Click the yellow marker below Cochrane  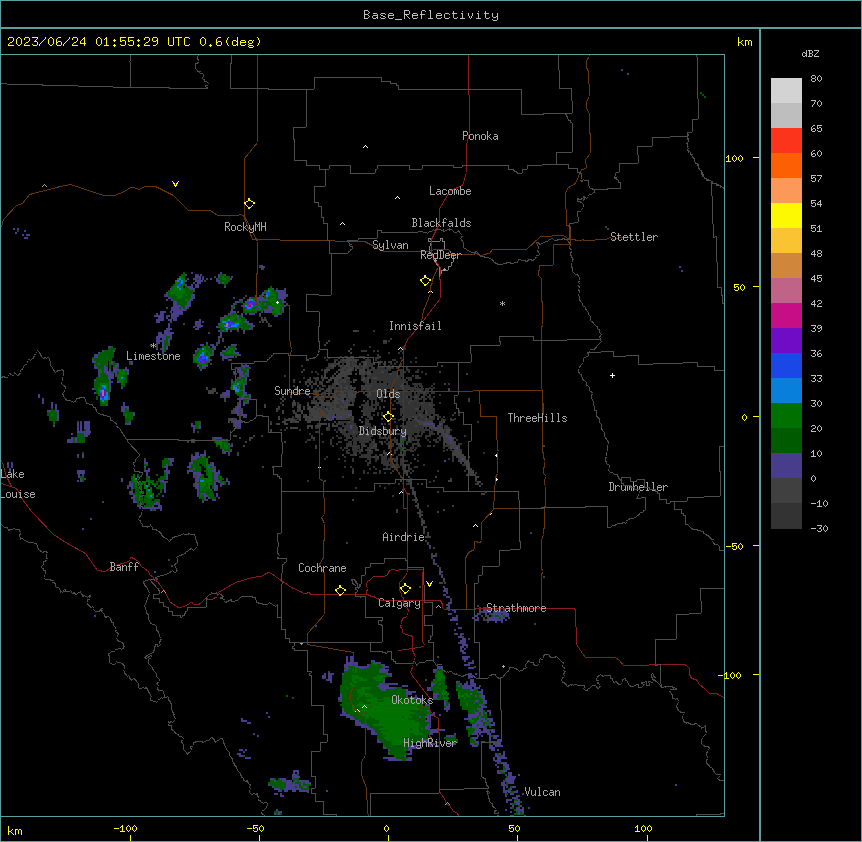(x=340, y=590)
